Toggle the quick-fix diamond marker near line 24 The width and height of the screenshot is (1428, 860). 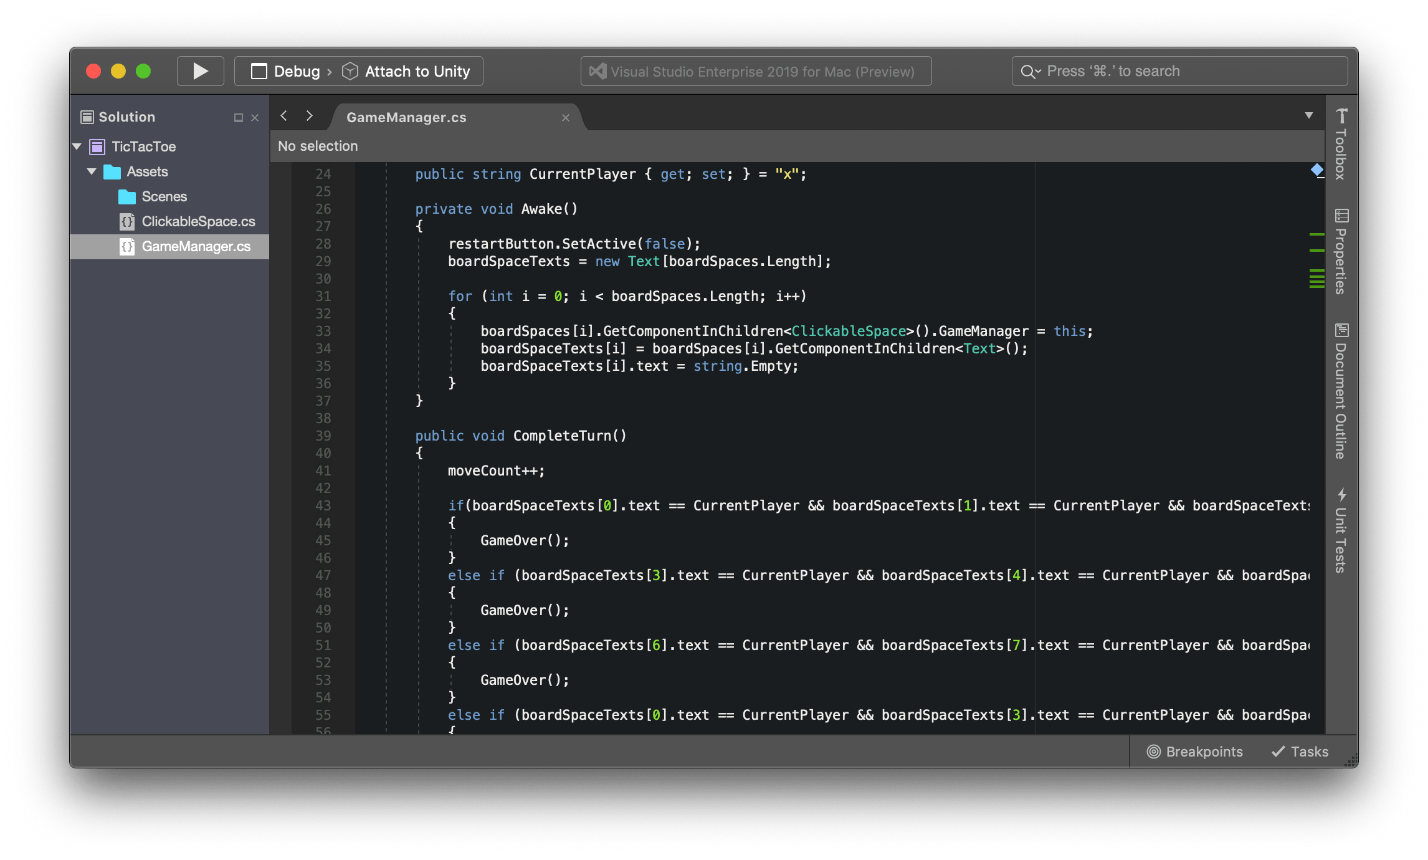(x=1317, y=171)
